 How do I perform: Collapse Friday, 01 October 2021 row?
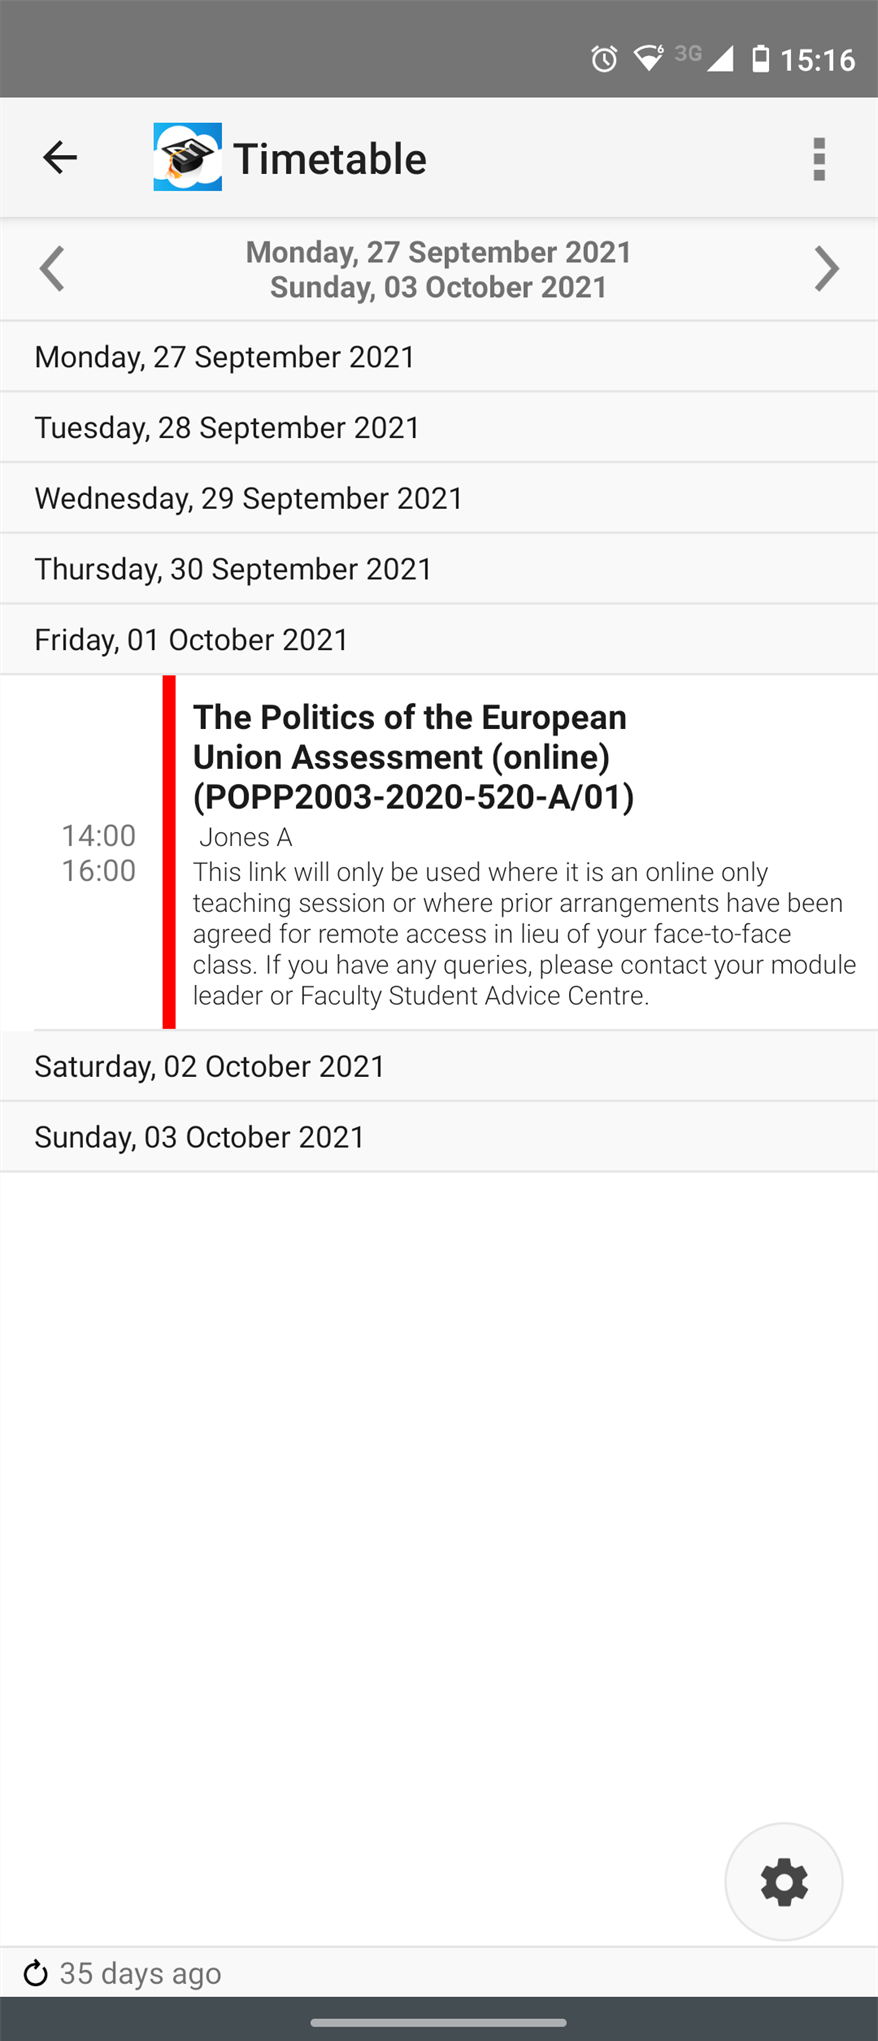pyautogui.click(x=439, y=640)
